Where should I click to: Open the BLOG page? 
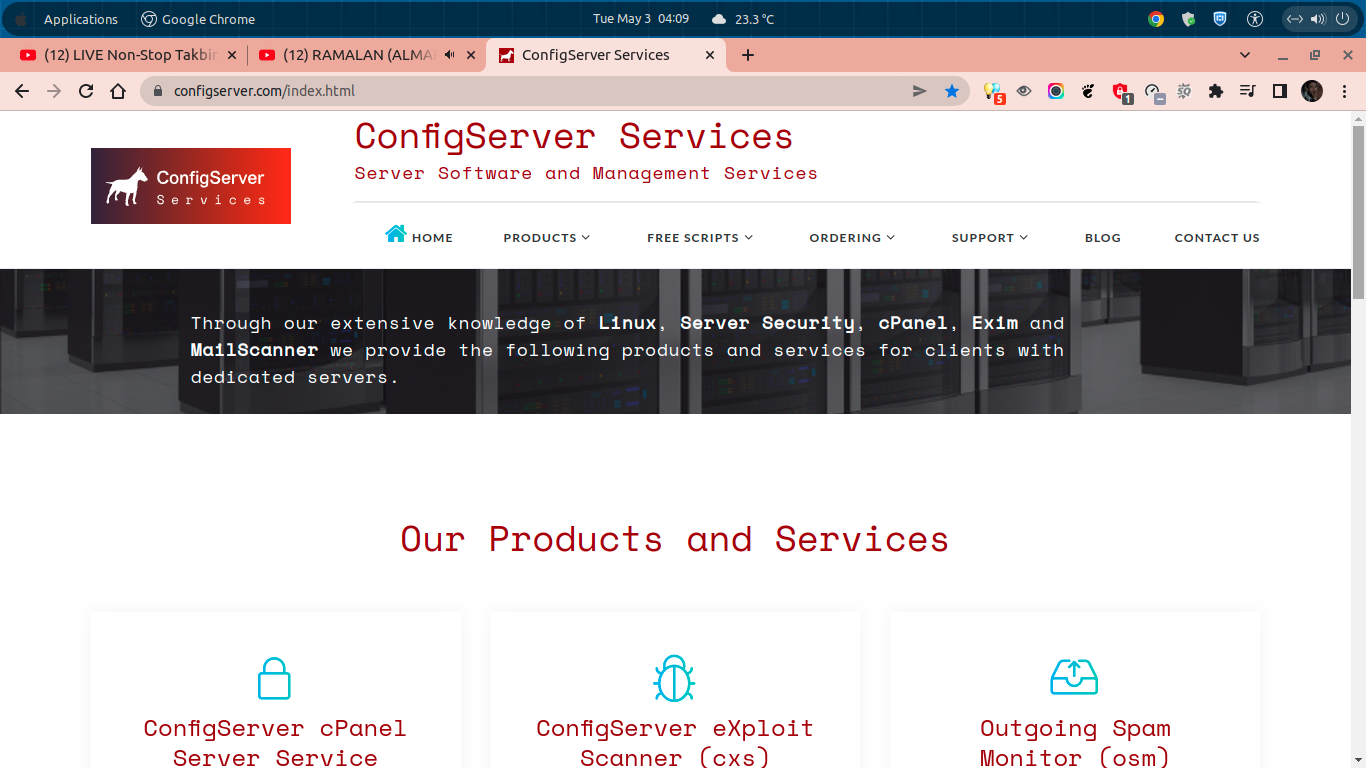pos(1103,238)
